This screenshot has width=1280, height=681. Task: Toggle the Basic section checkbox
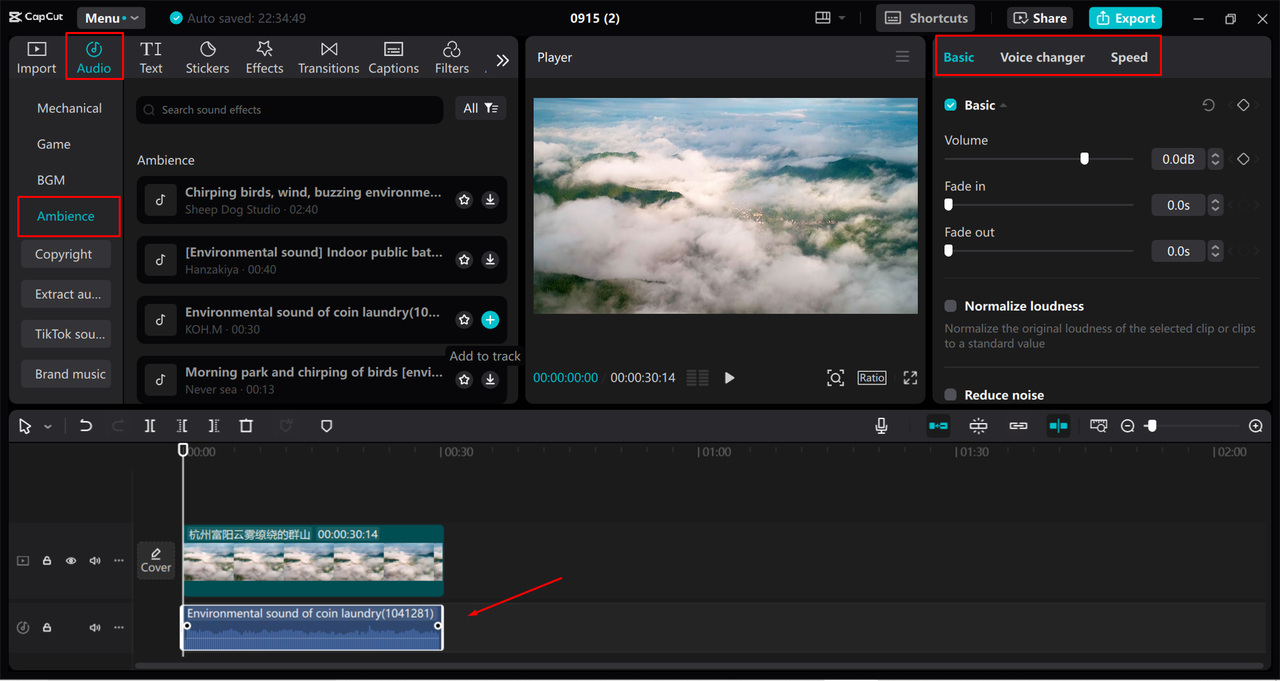pyautogui.click(x=951, y=105)
